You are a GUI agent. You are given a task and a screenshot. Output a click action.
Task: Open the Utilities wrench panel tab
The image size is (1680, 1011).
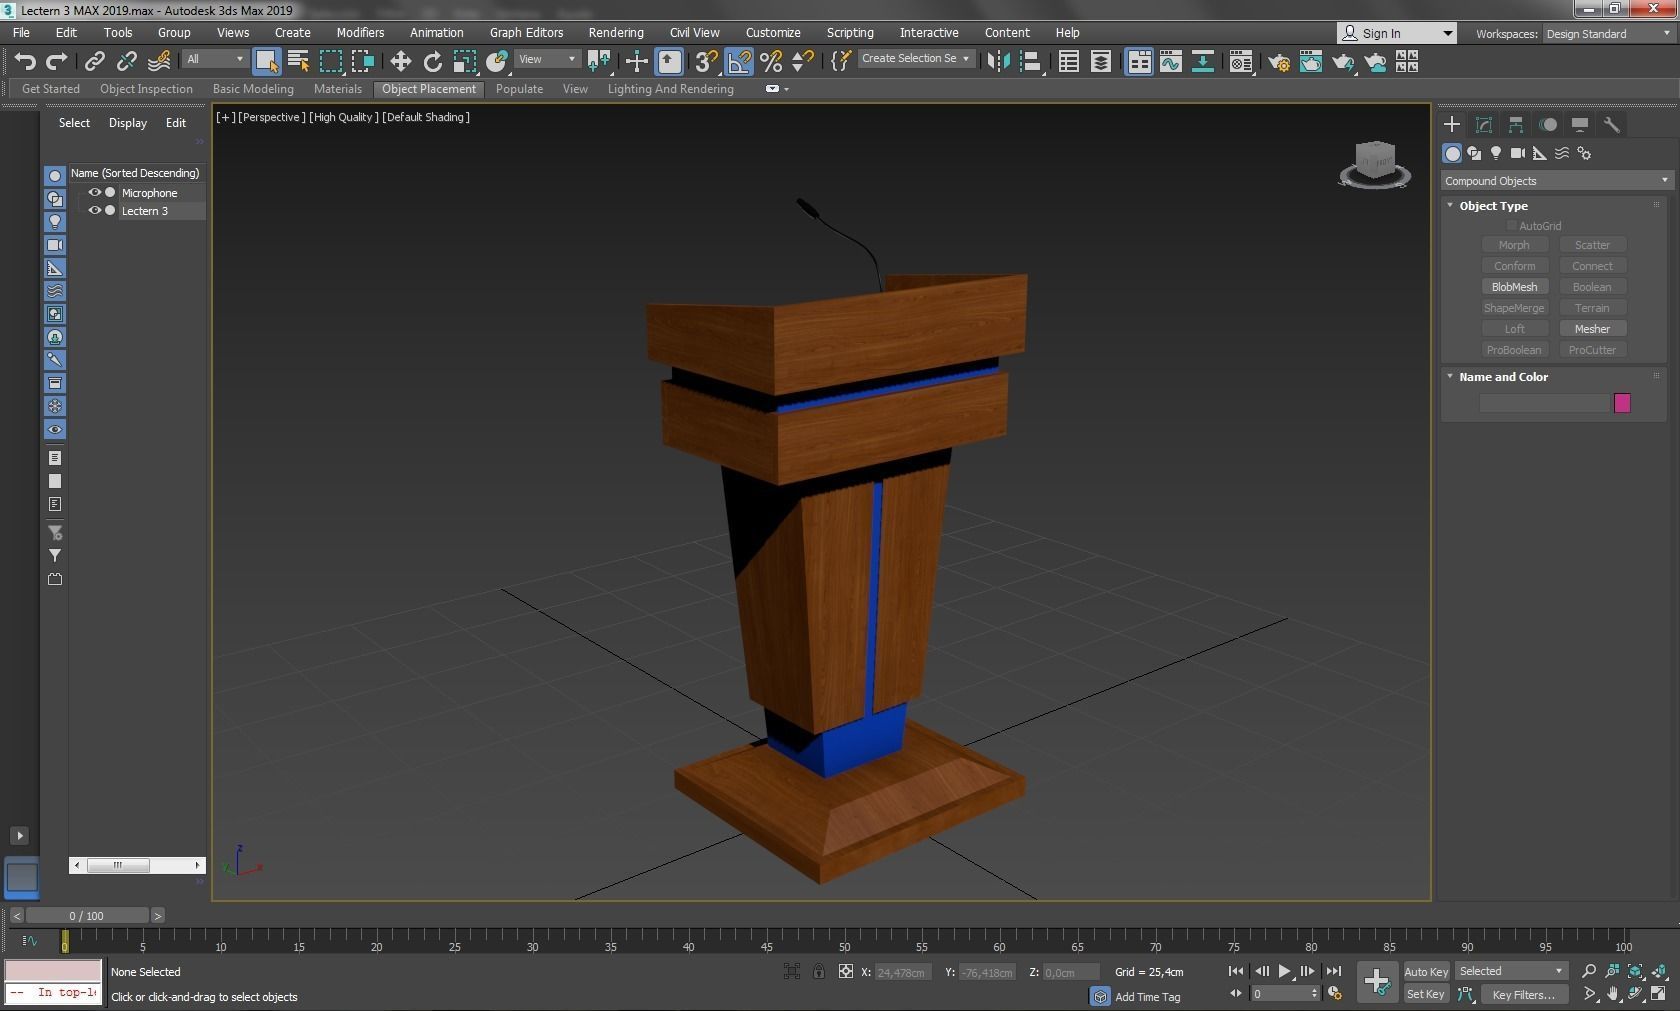tap(1612, 124)
